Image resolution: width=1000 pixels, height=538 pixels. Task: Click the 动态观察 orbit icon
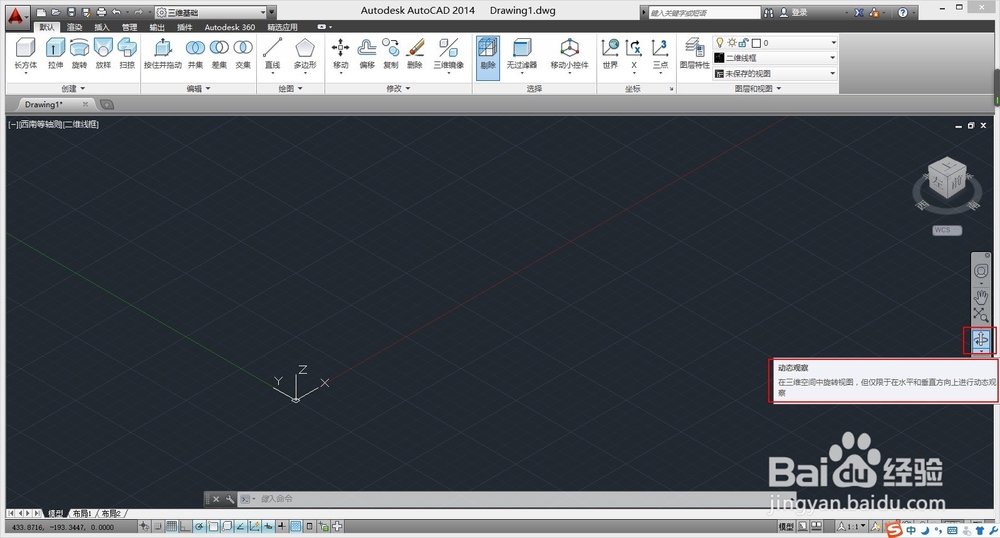point(981,339)
